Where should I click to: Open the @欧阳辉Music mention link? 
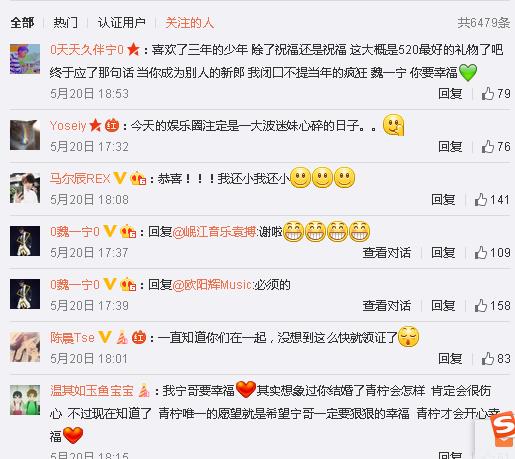pyautogui.click(x=212, y=285)
